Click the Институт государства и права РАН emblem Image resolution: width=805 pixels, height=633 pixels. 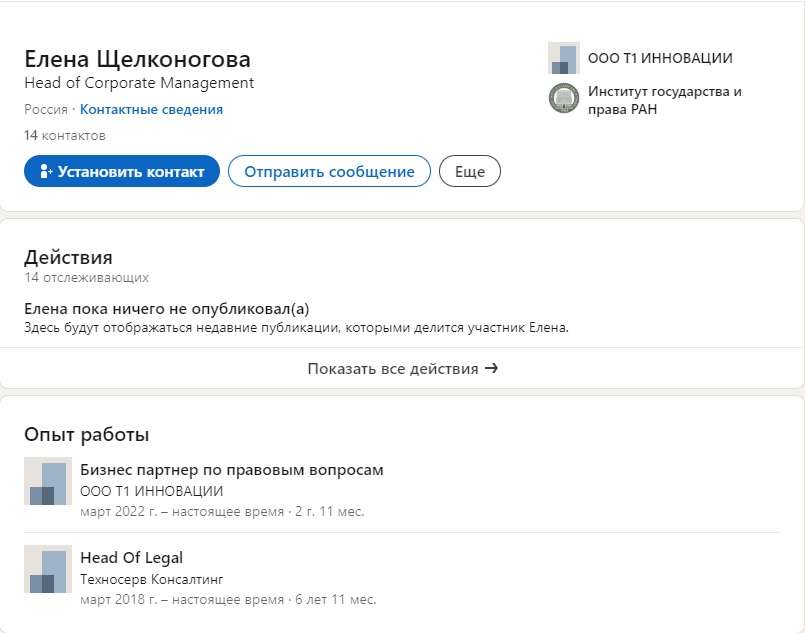tap(564, 98)
